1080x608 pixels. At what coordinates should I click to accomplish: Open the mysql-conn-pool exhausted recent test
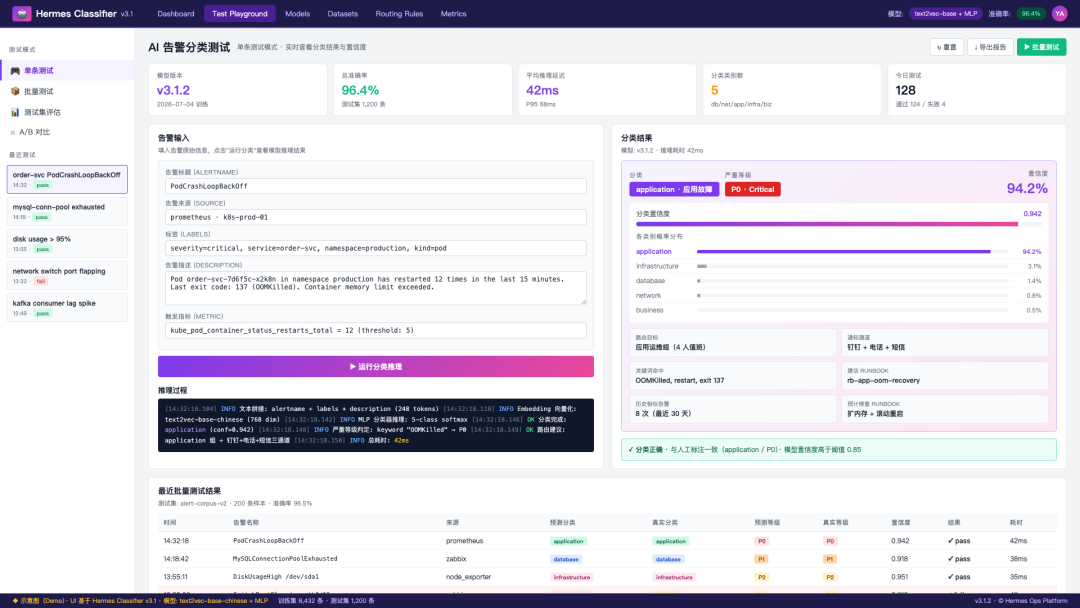click(67, 211)
